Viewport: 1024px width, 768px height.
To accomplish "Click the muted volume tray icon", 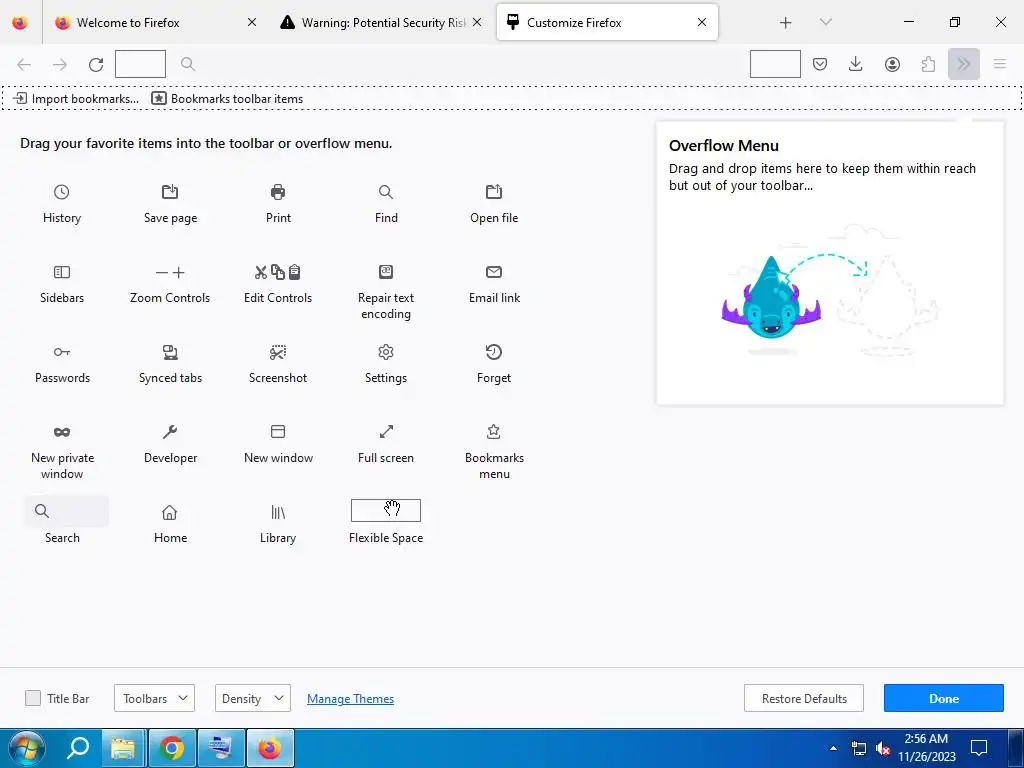I will [883, 748].
